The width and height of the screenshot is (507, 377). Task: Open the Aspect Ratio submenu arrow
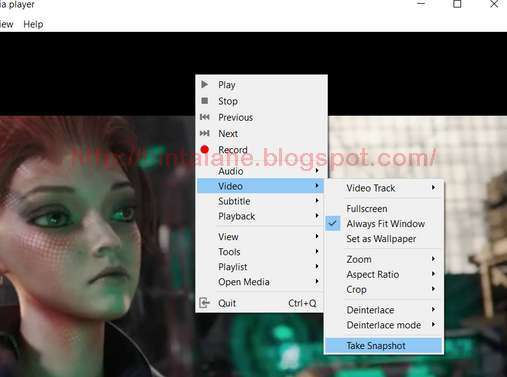pyautogui.click(x=433, y=274)
